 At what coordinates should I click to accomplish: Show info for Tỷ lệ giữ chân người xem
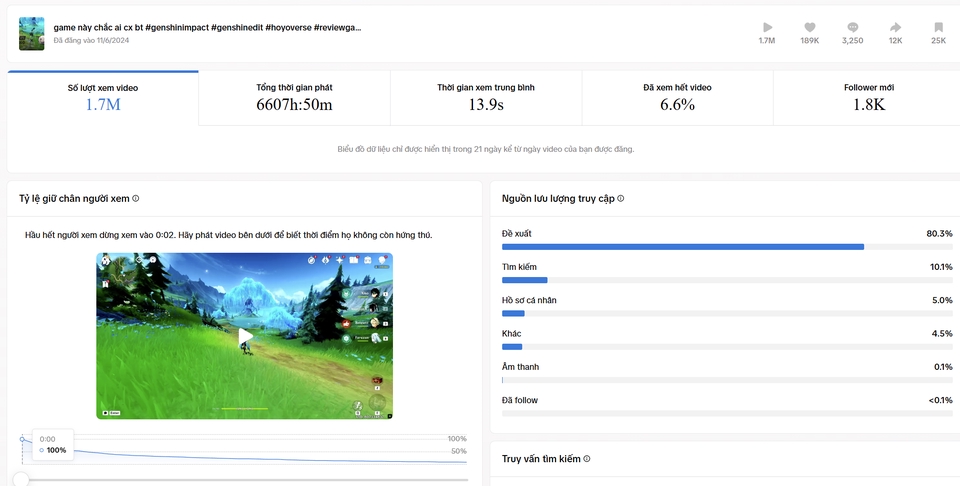click(136, 198)
